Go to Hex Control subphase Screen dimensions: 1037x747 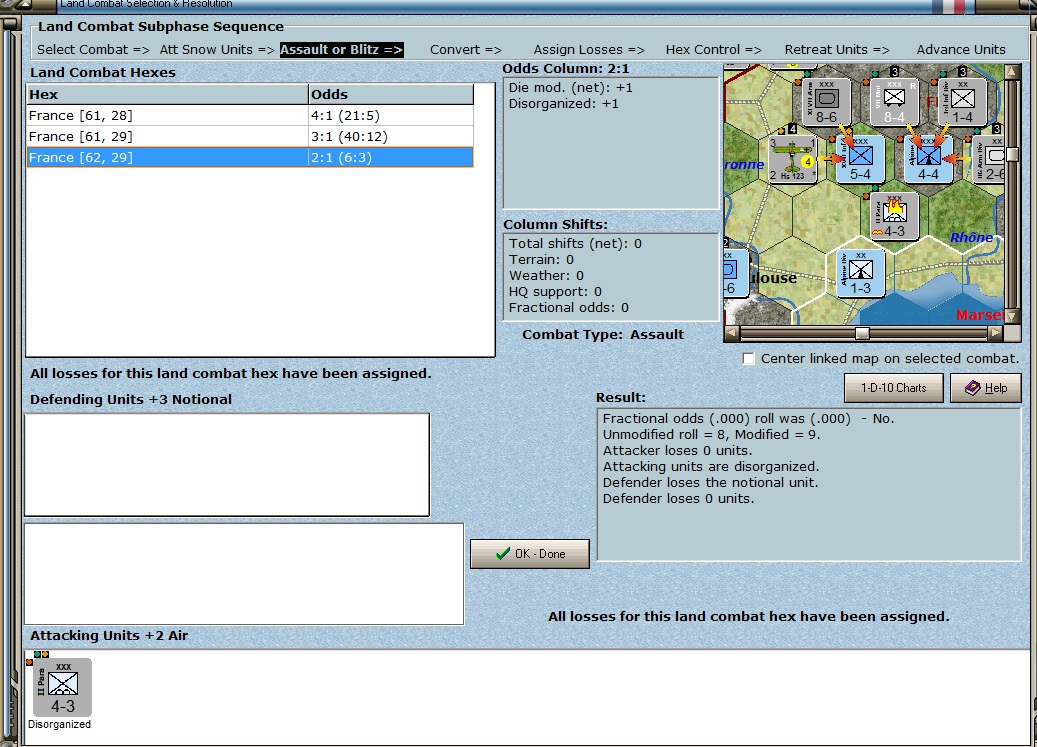click(713, 50)
